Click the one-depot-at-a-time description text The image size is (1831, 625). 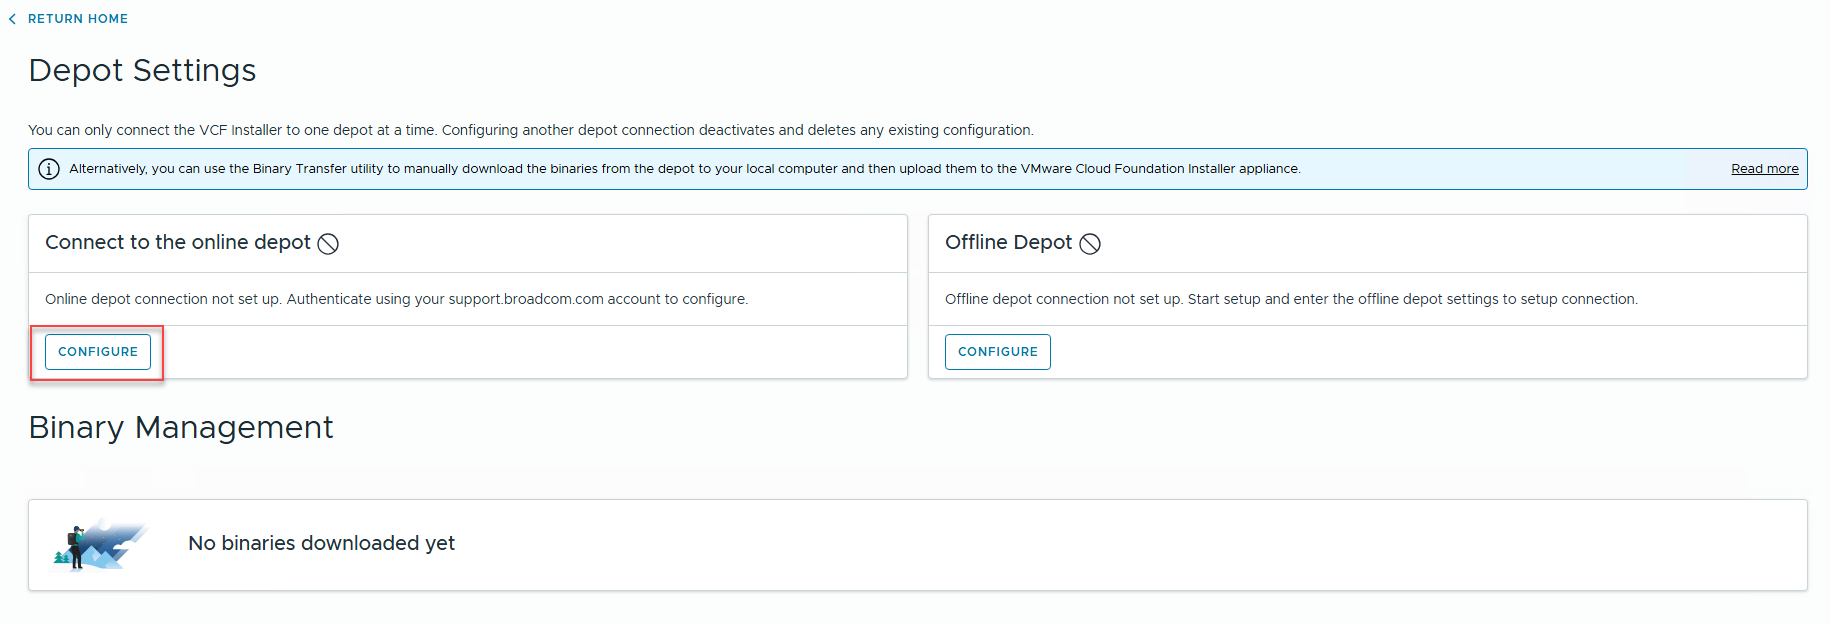click(530, 130)
